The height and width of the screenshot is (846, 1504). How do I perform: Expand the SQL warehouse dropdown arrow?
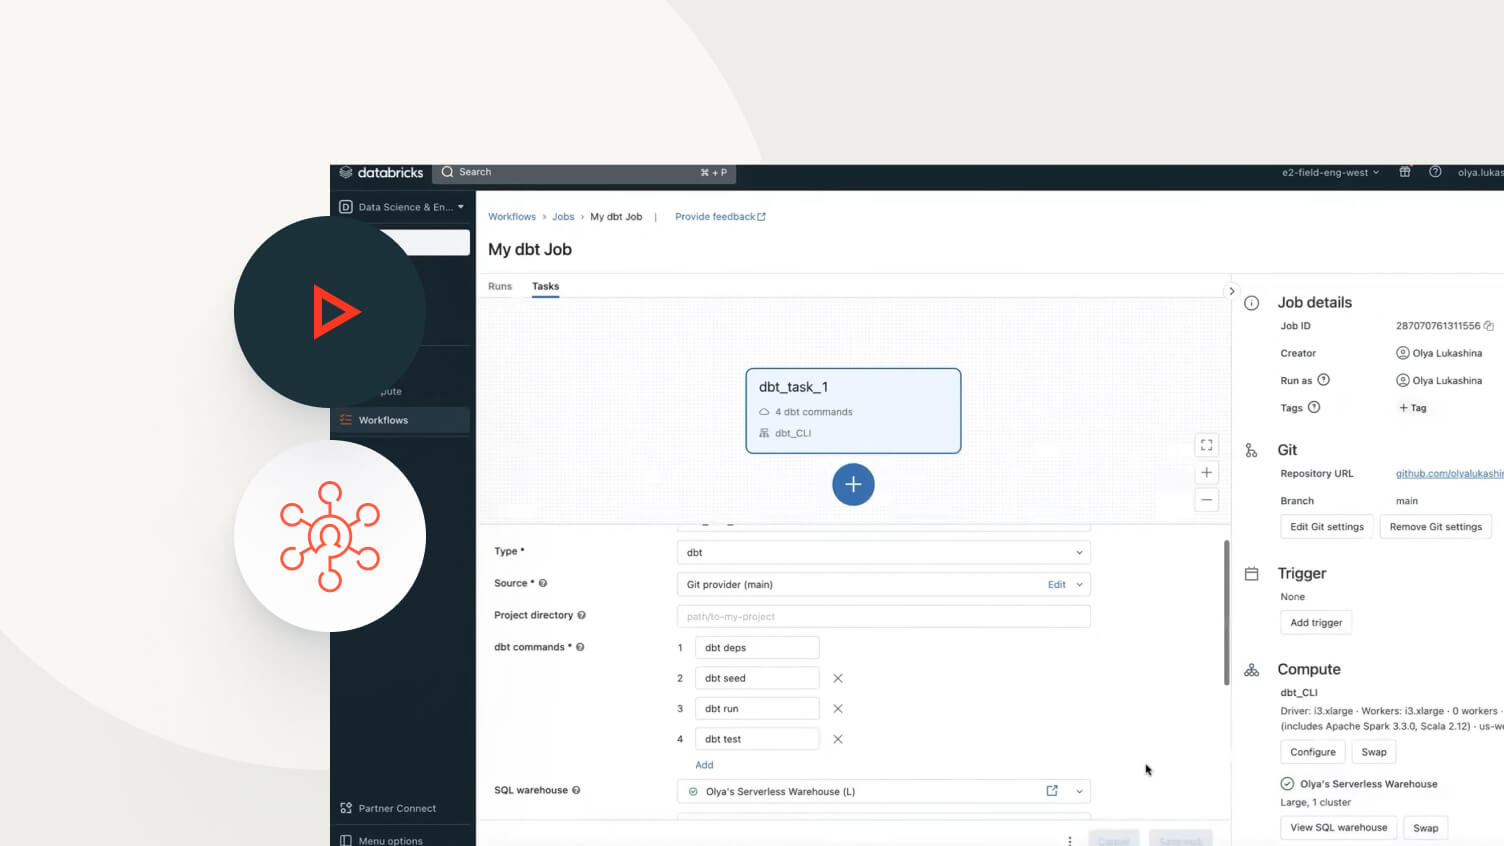1079,791
